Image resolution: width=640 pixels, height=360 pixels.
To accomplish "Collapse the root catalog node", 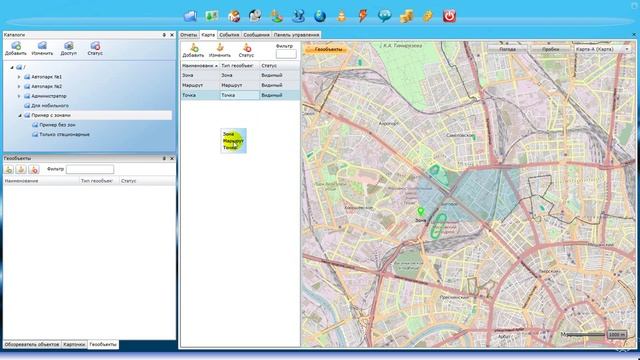I will pyautogui.click(x=12, y=67).
